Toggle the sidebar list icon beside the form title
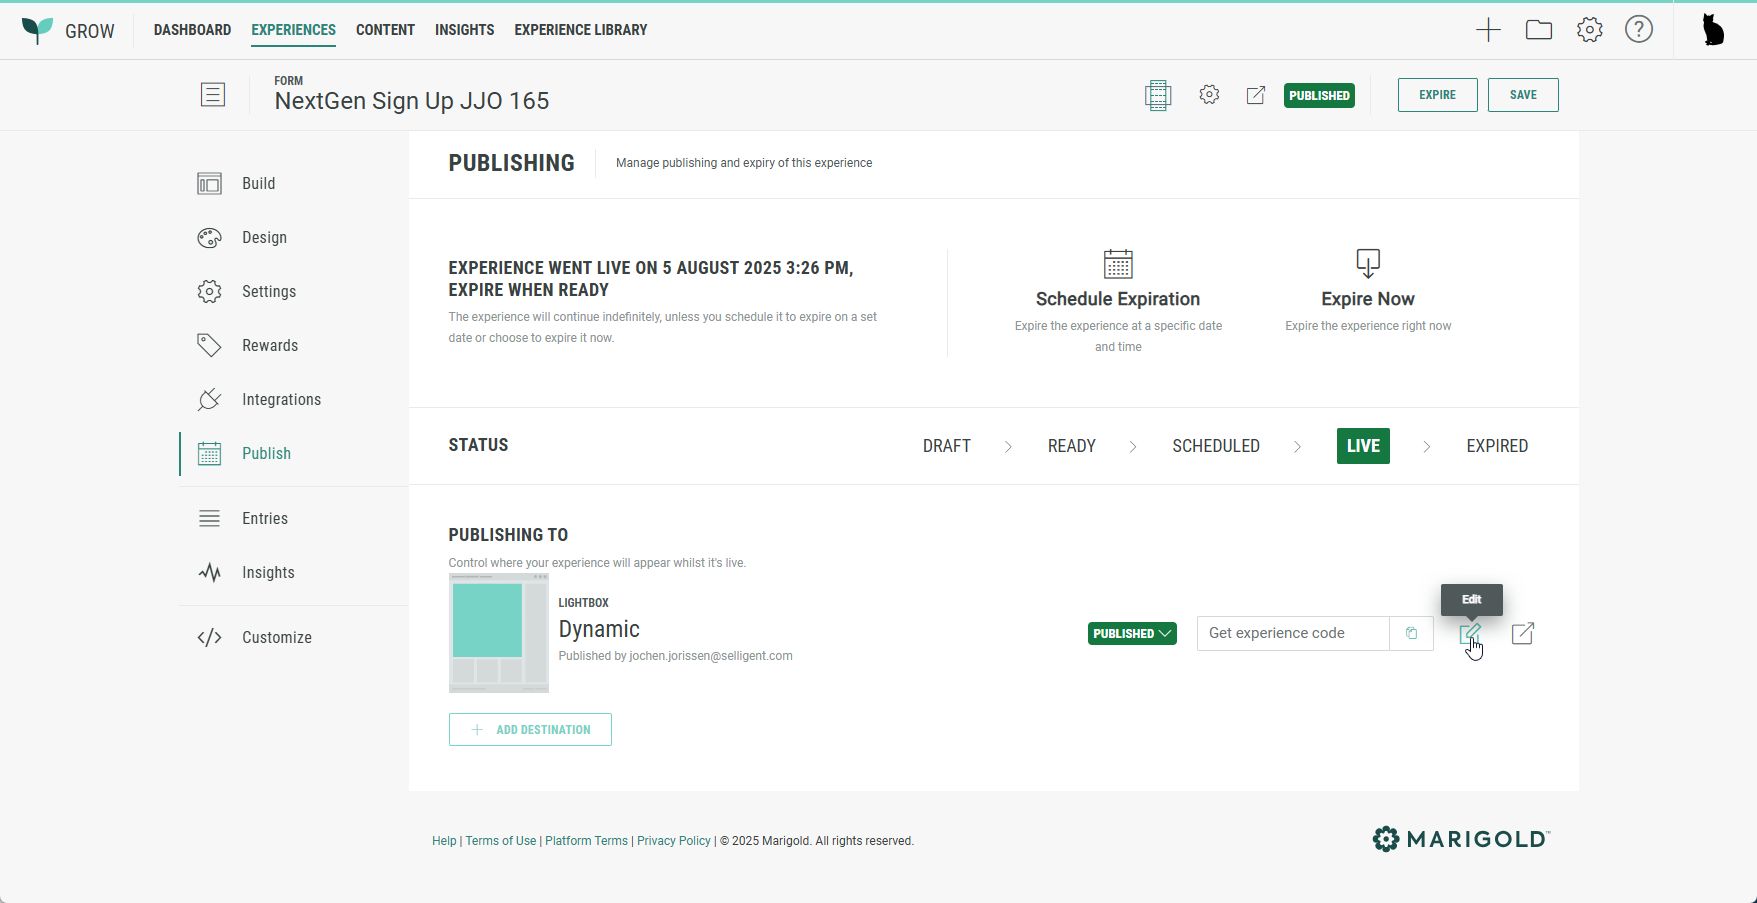Screen dimensions: 1757x903 [213, 95]
